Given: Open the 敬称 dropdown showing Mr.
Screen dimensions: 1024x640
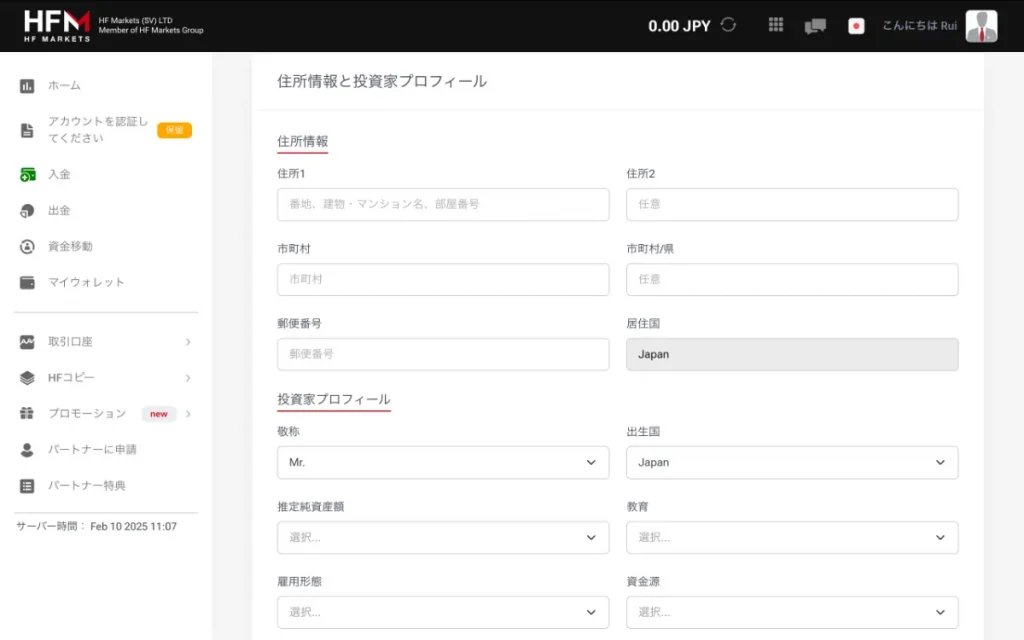Looking at the screenshot, I should tap(443, 462).
